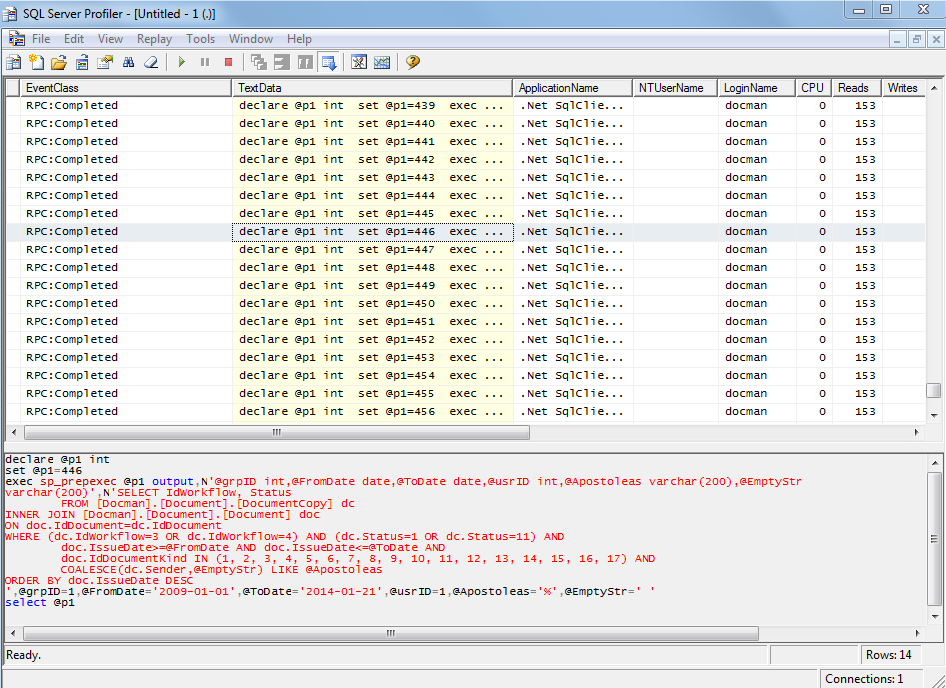
Task: Stop the selected trace with red square
Action: point(228,62)
